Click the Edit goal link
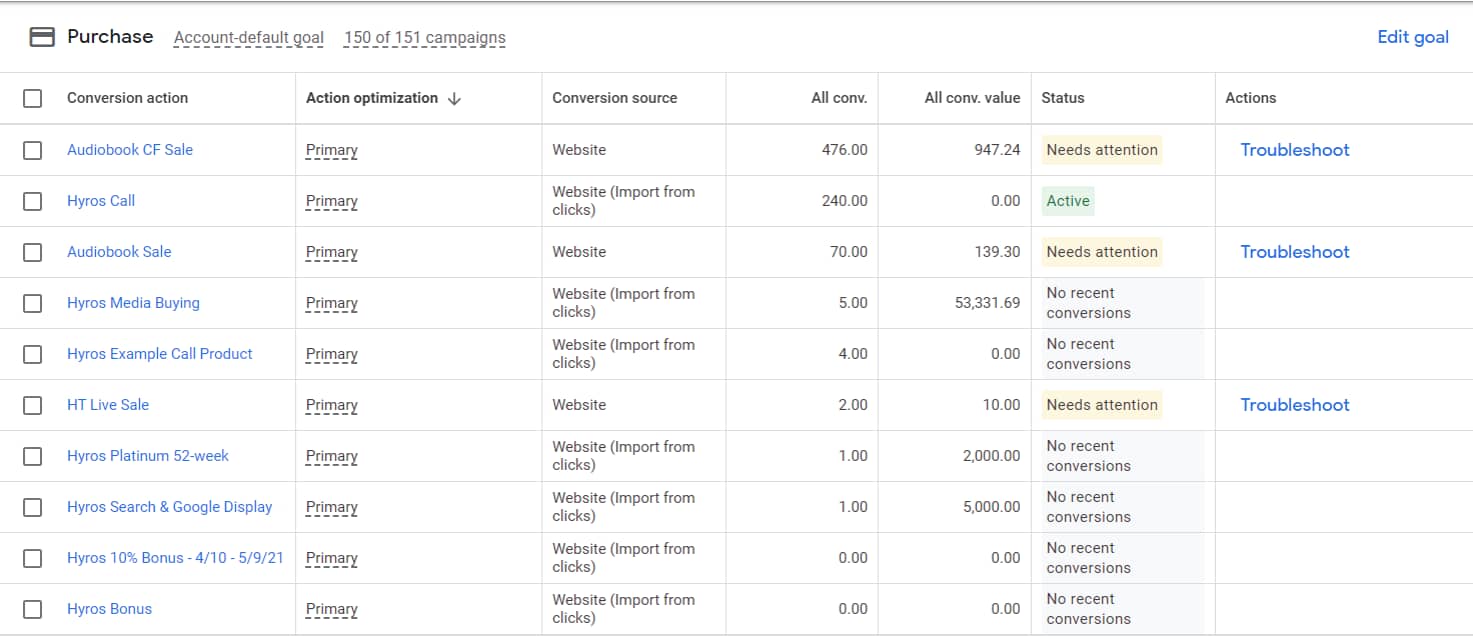Screen dimensions: 1473x639 tap(1413, 37)
